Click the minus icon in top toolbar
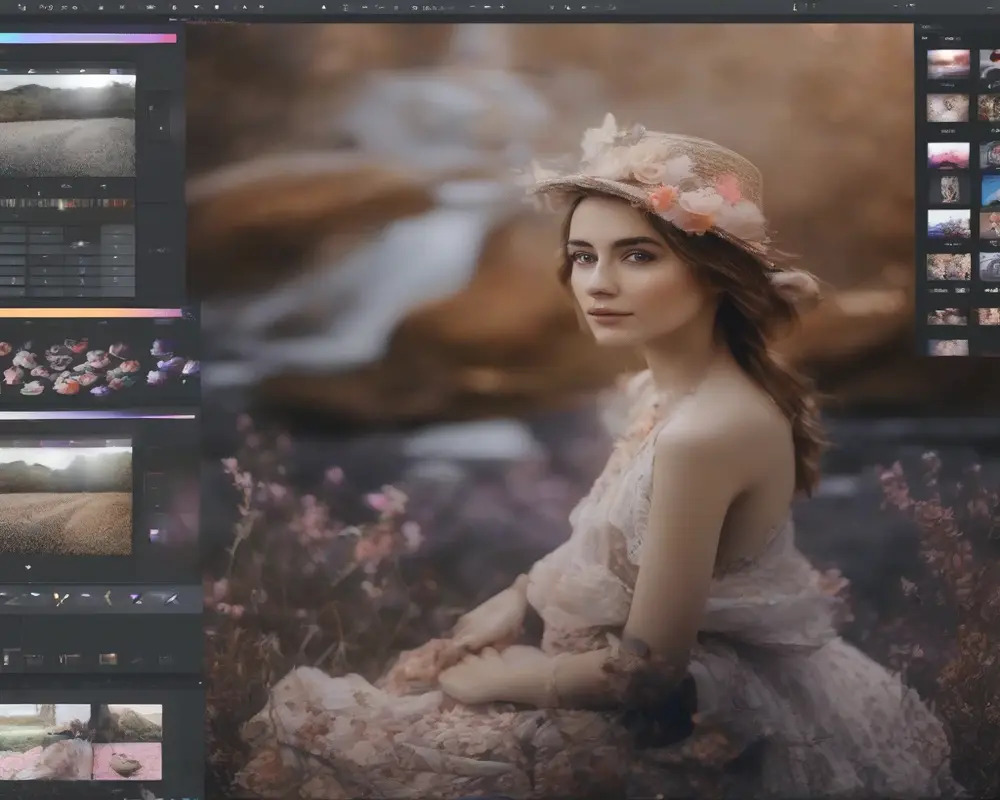 tap(487, 7)
